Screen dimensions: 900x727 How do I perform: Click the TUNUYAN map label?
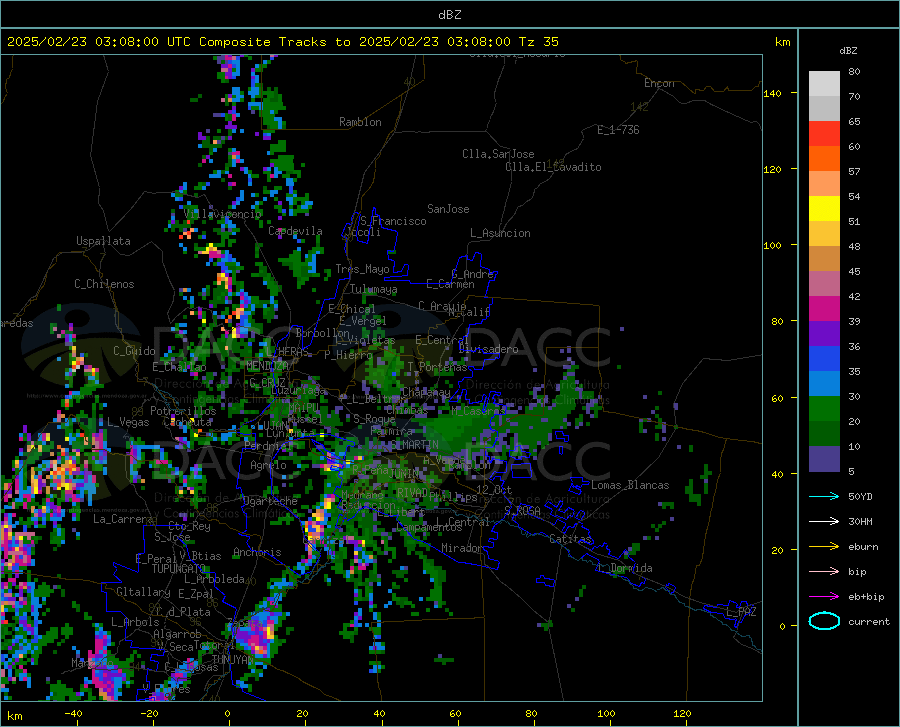coord(233,659)
